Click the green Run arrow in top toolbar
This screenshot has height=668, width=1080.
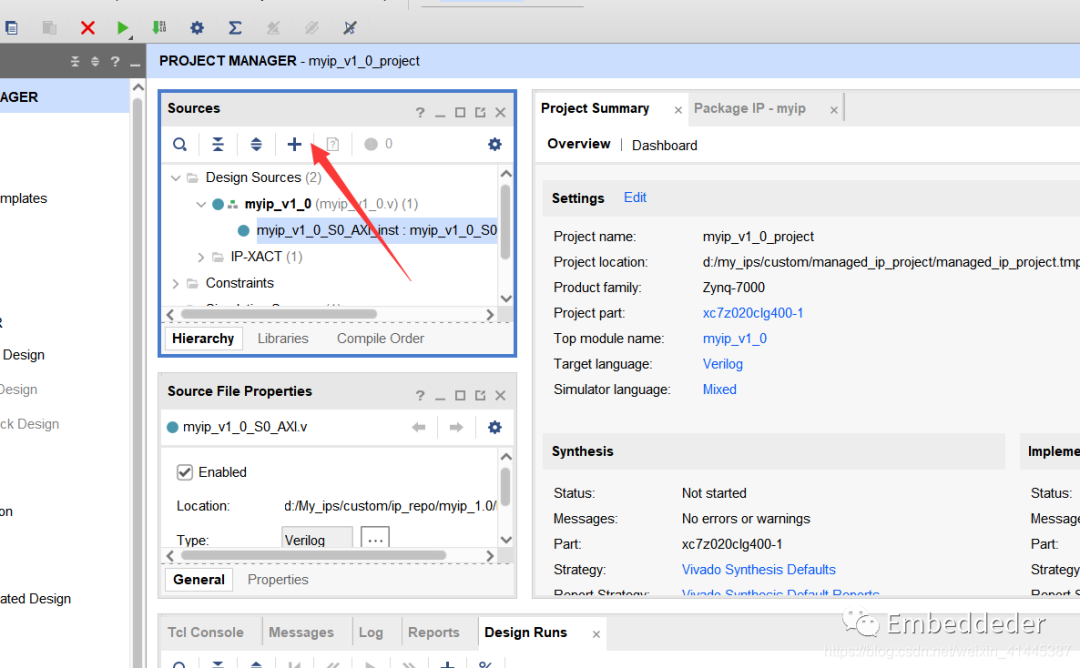[123, 28]
